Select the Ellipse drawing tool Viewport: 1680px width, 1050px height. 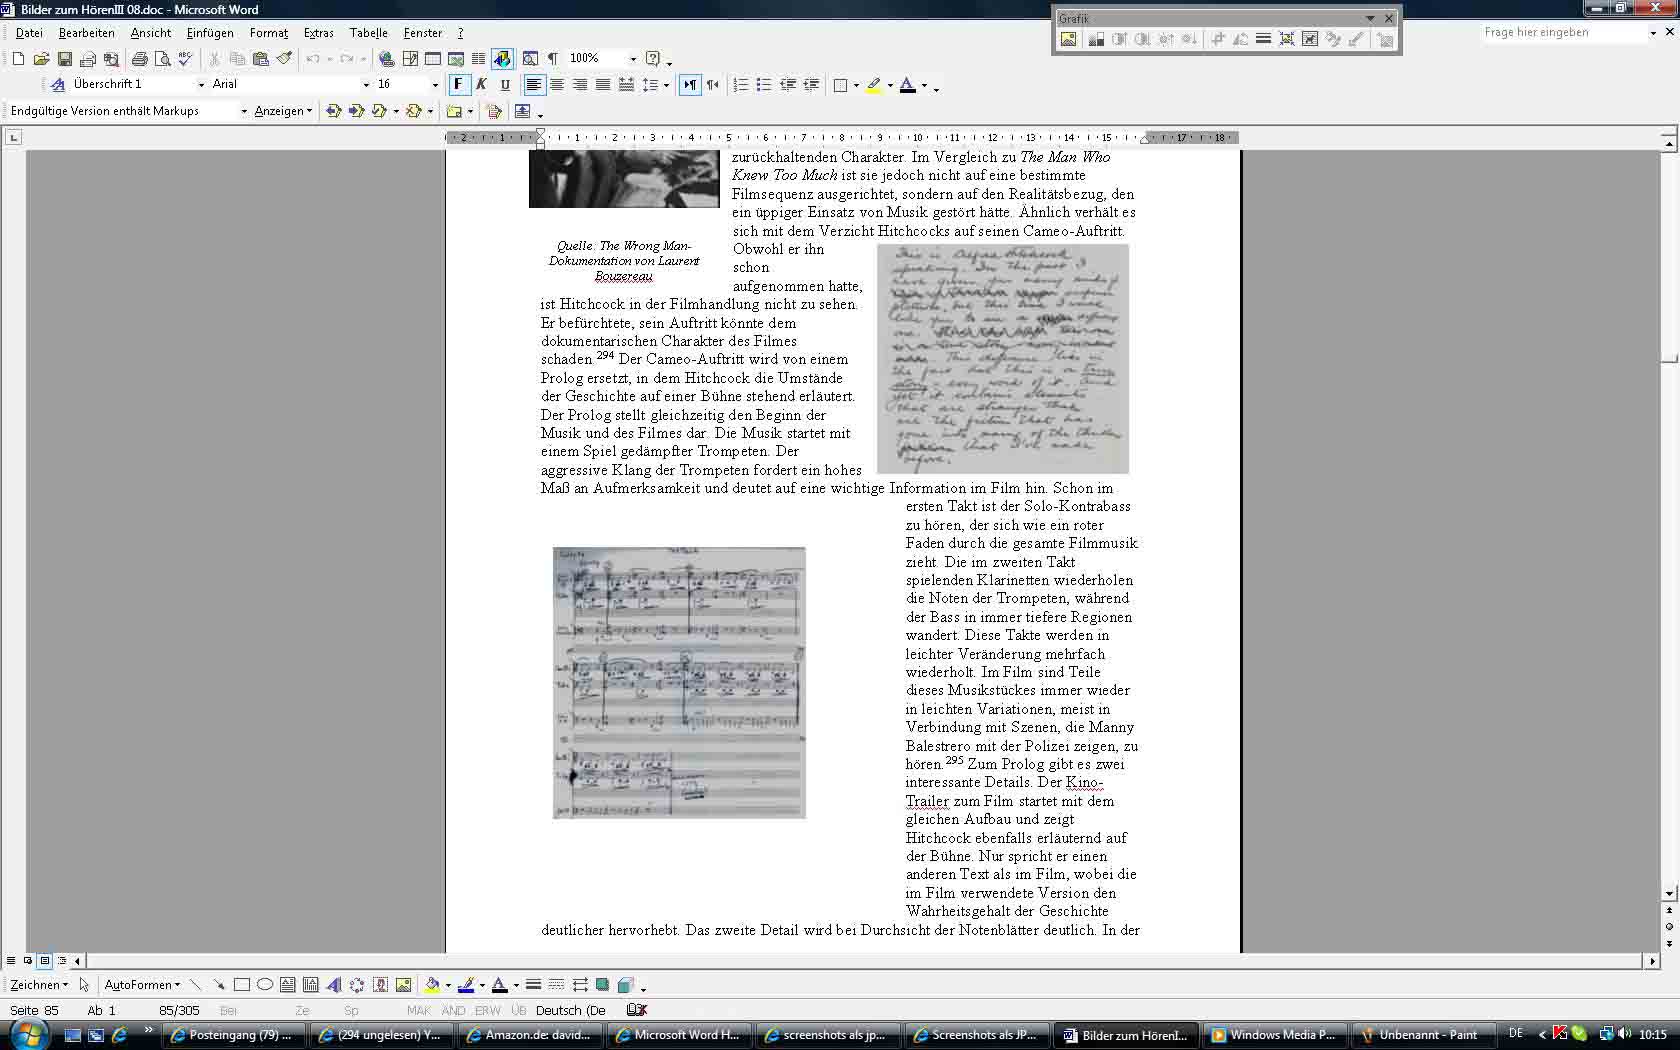264,985
